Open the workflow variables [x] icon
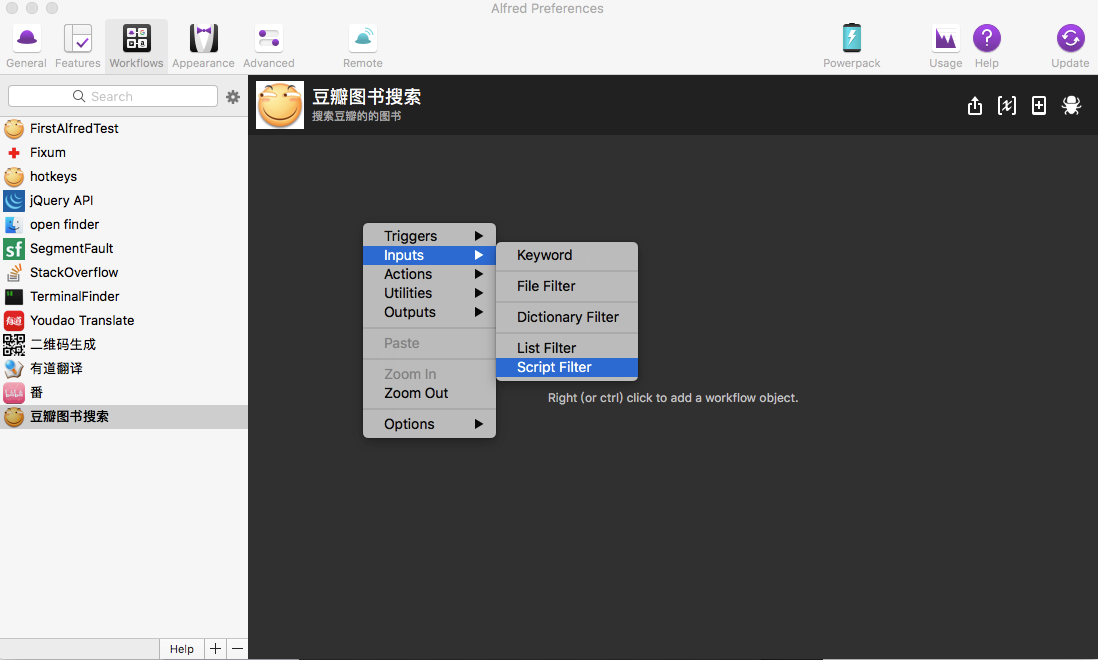The height and width of the screenshot is (660, 1098). 1007,106
